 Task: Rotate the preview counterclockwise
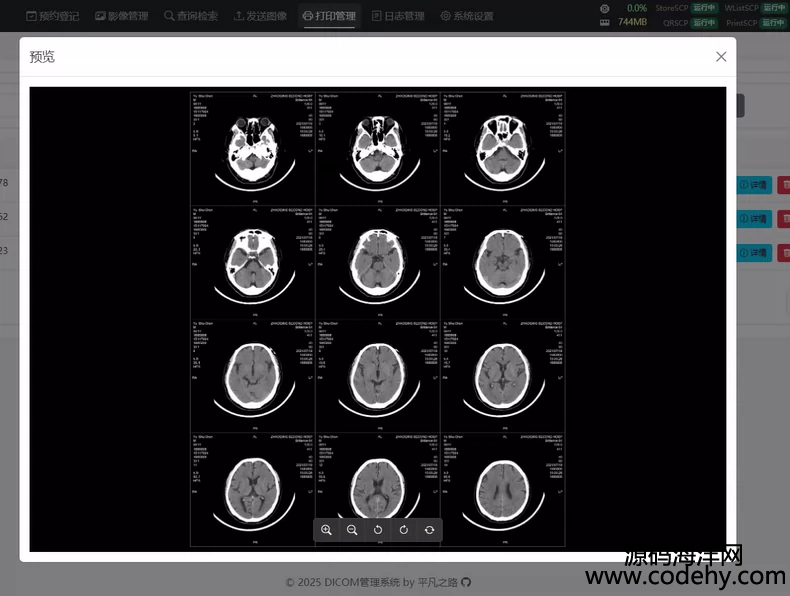pos(378,530)
